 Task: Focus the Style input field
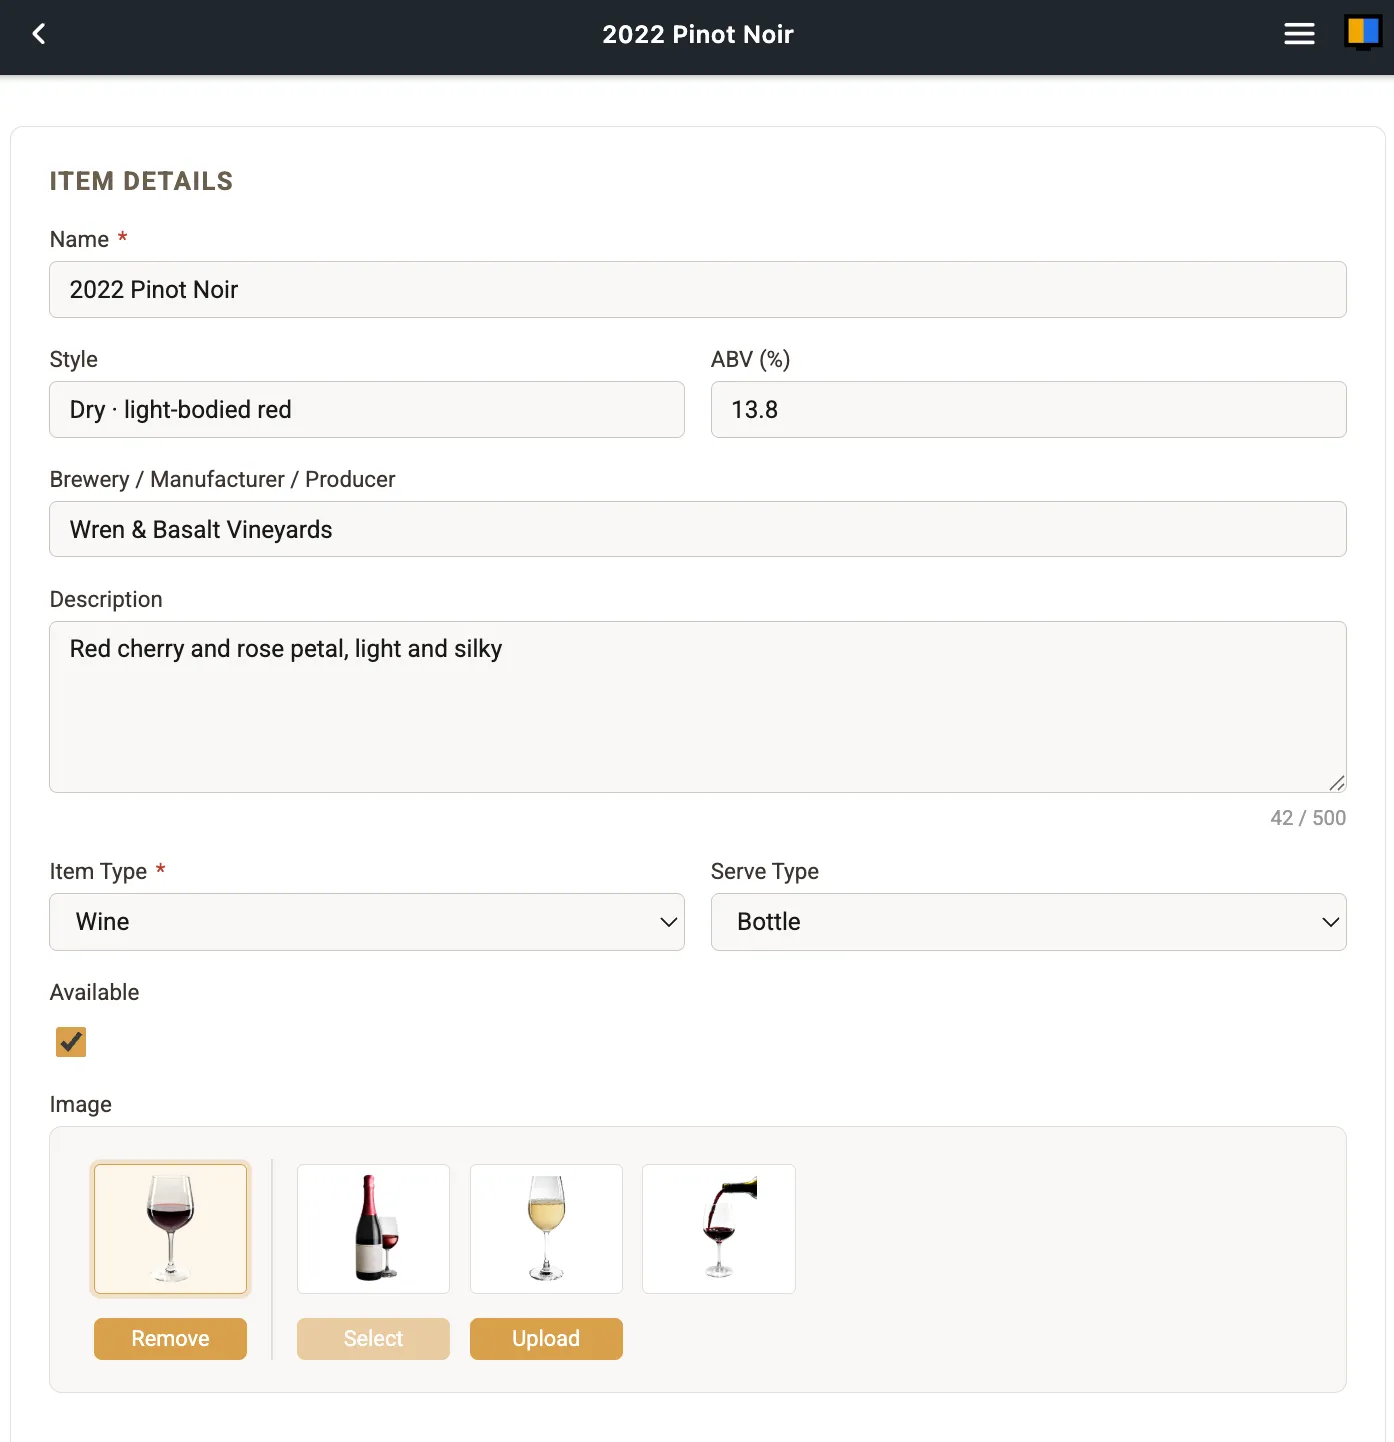[367, 410]
